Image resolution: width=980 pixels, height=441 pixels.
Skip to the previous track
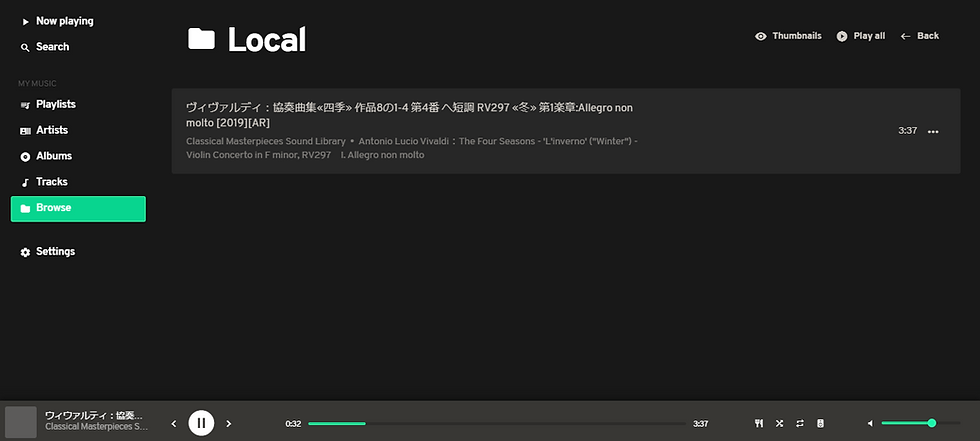pyautogui.click(x=174, y=424)
